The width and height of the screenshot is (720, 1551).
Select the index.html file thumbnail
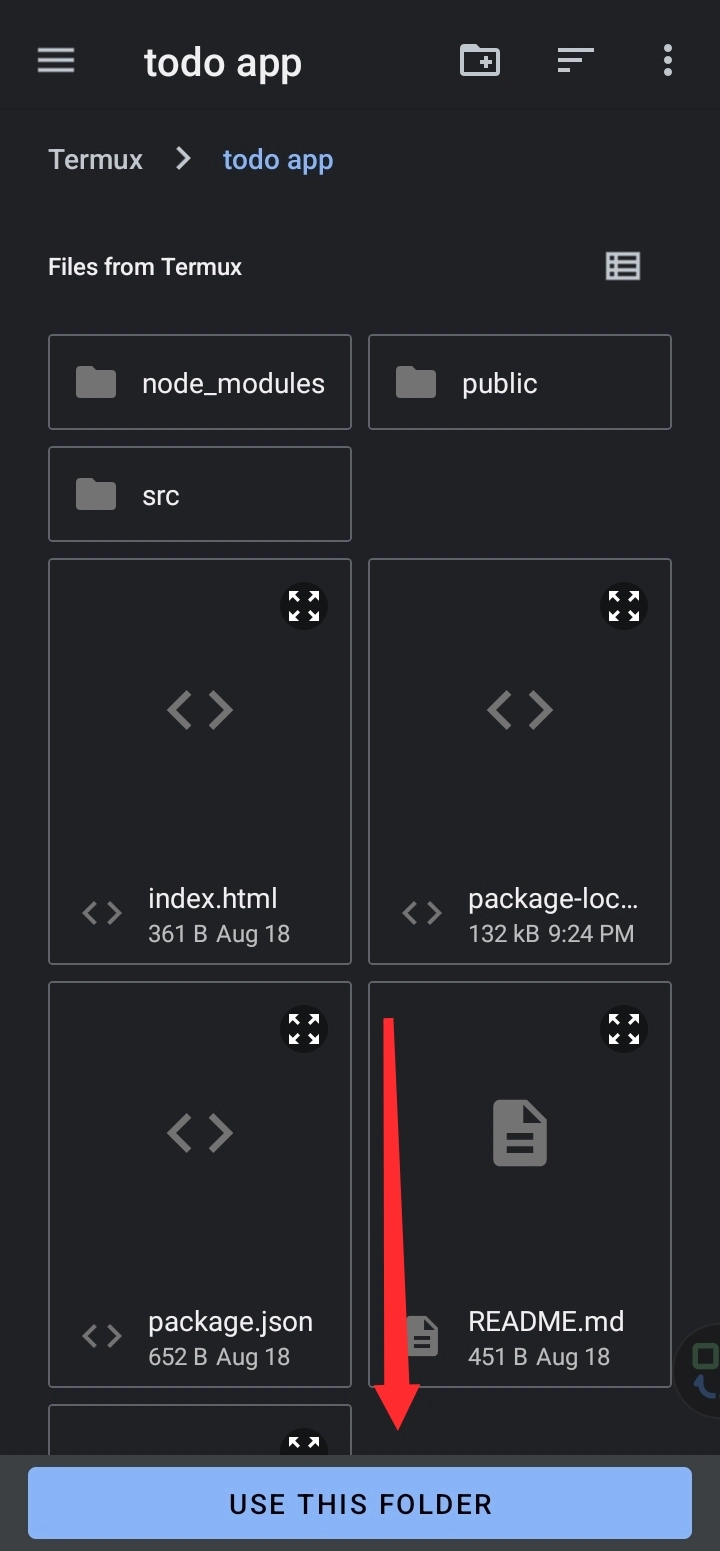coord(200,710)
